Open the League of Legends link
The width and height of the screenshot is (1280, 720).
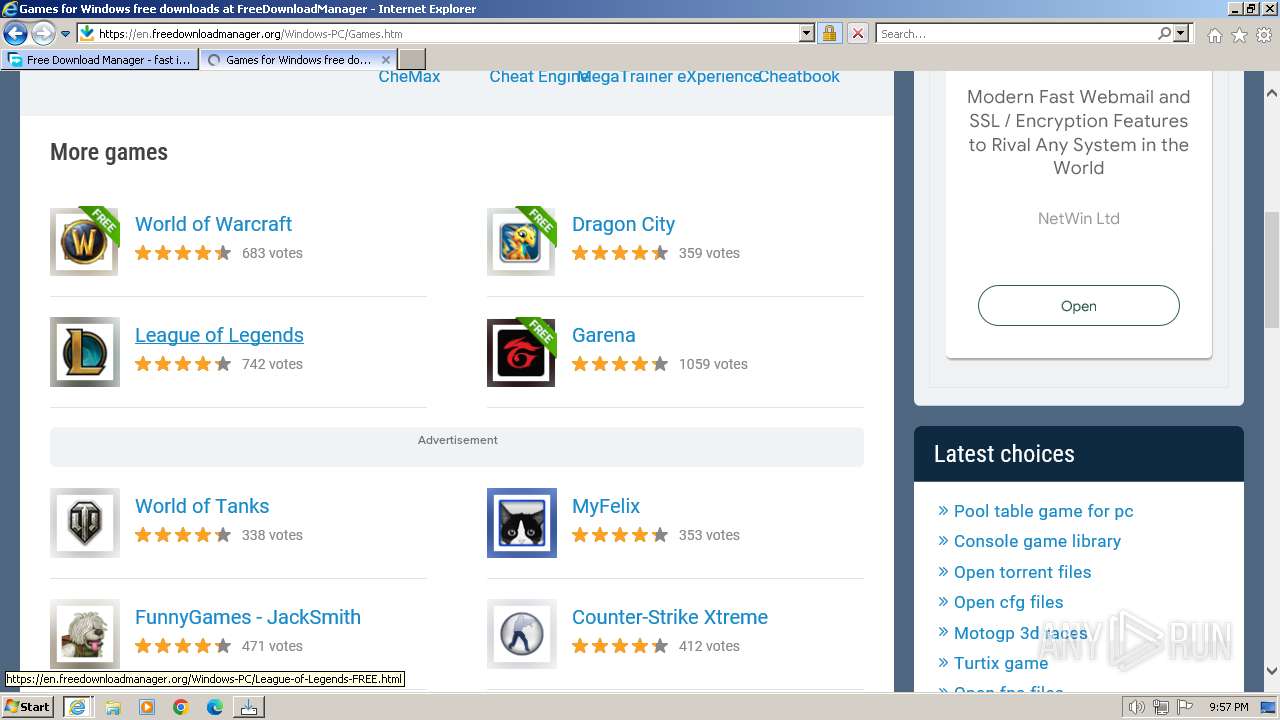tap(219, 335)
